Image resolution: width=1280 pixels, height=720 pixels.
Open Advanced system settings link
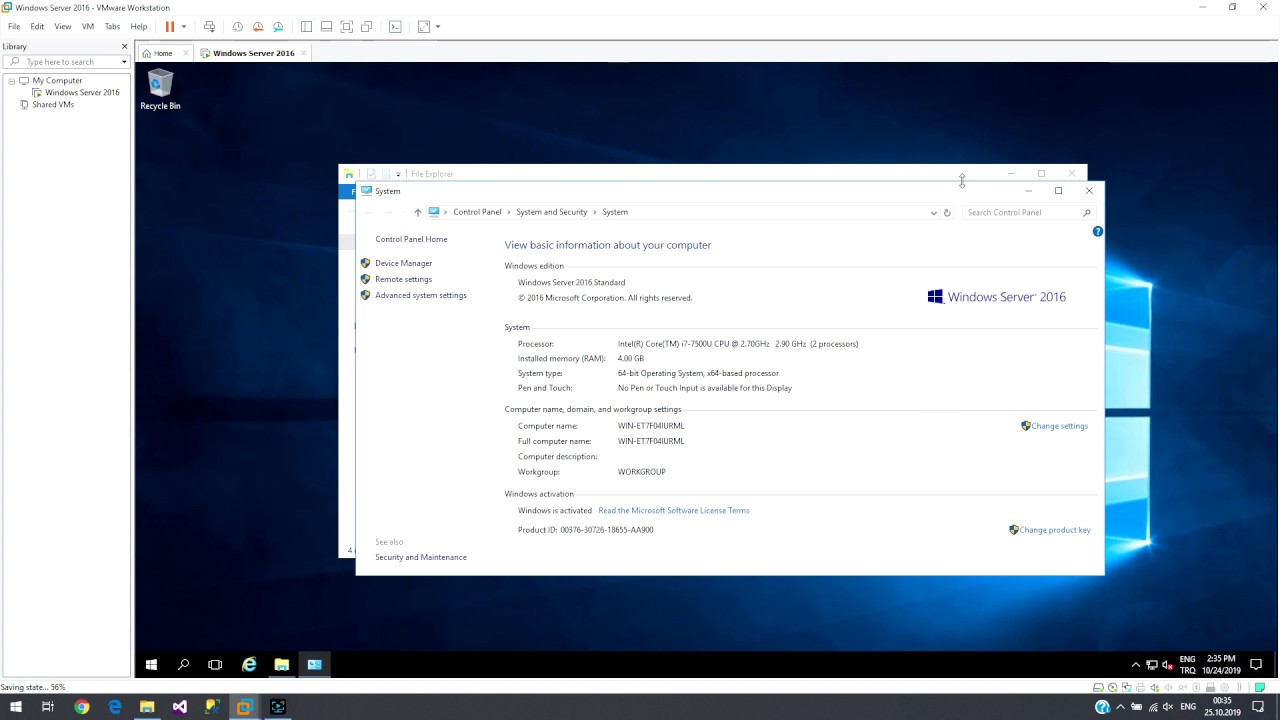pos(420,295)
